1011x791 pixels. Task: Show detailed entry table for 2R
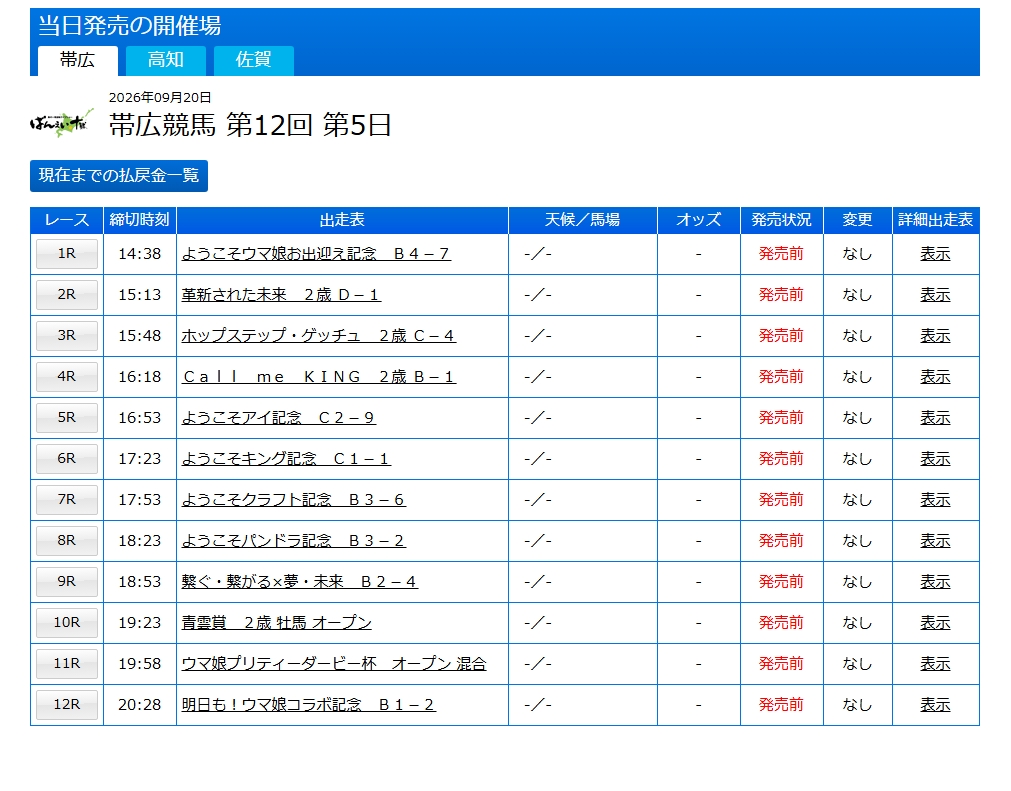pyautogui.click(x=935, y=295)
